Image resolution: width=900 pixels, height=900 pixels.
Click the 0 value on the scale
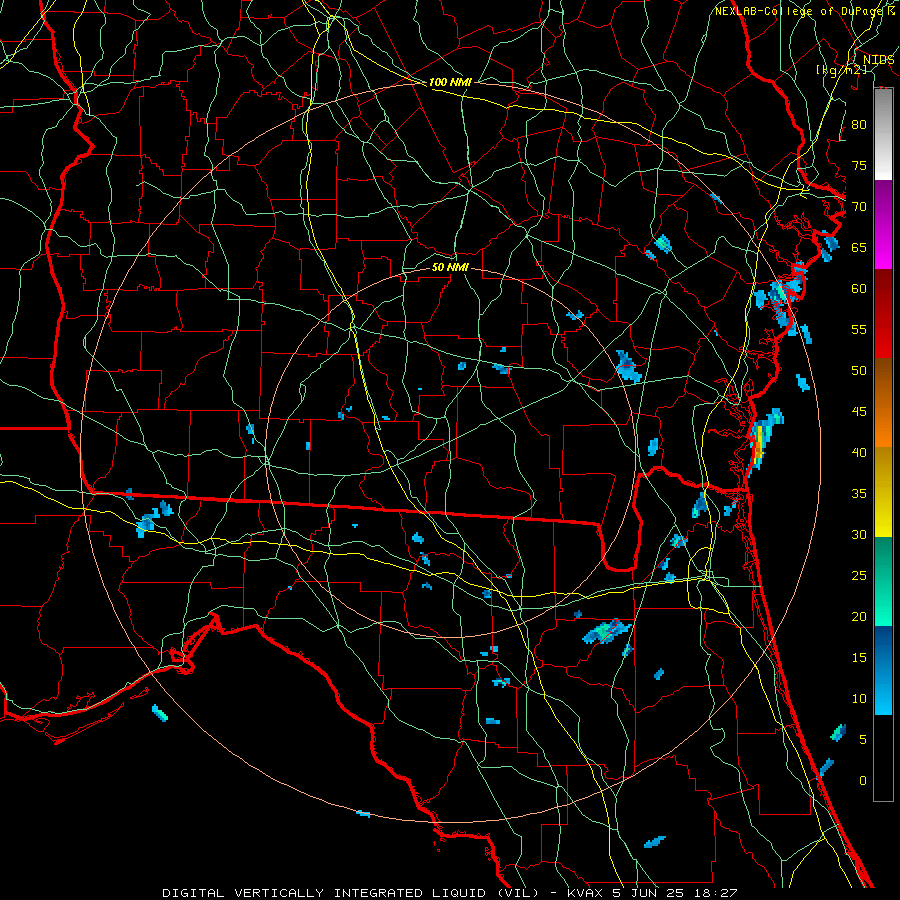[863, 781]
